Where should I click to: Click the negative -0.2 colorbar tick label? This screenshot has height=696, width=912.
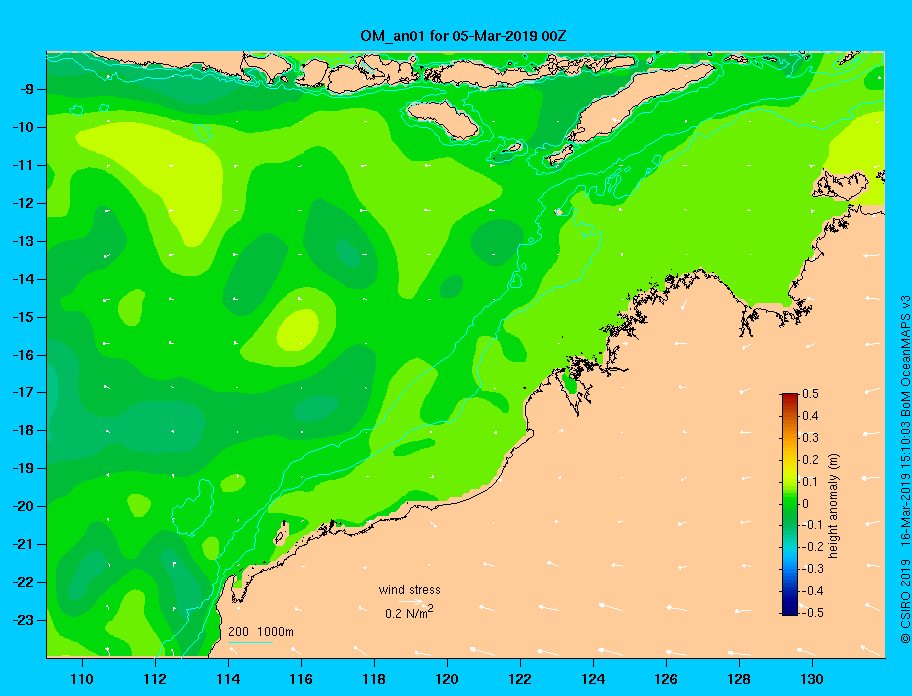(x=813, y=547)
